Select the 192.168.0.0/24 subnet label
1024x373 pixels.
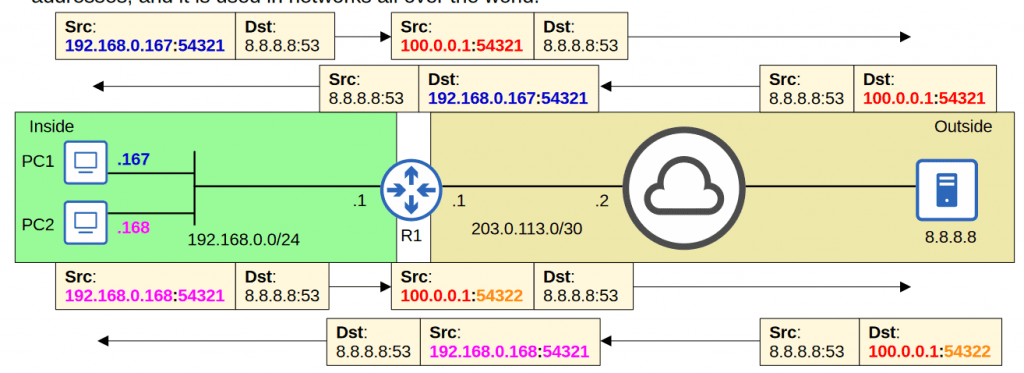(x=244, y=240)
